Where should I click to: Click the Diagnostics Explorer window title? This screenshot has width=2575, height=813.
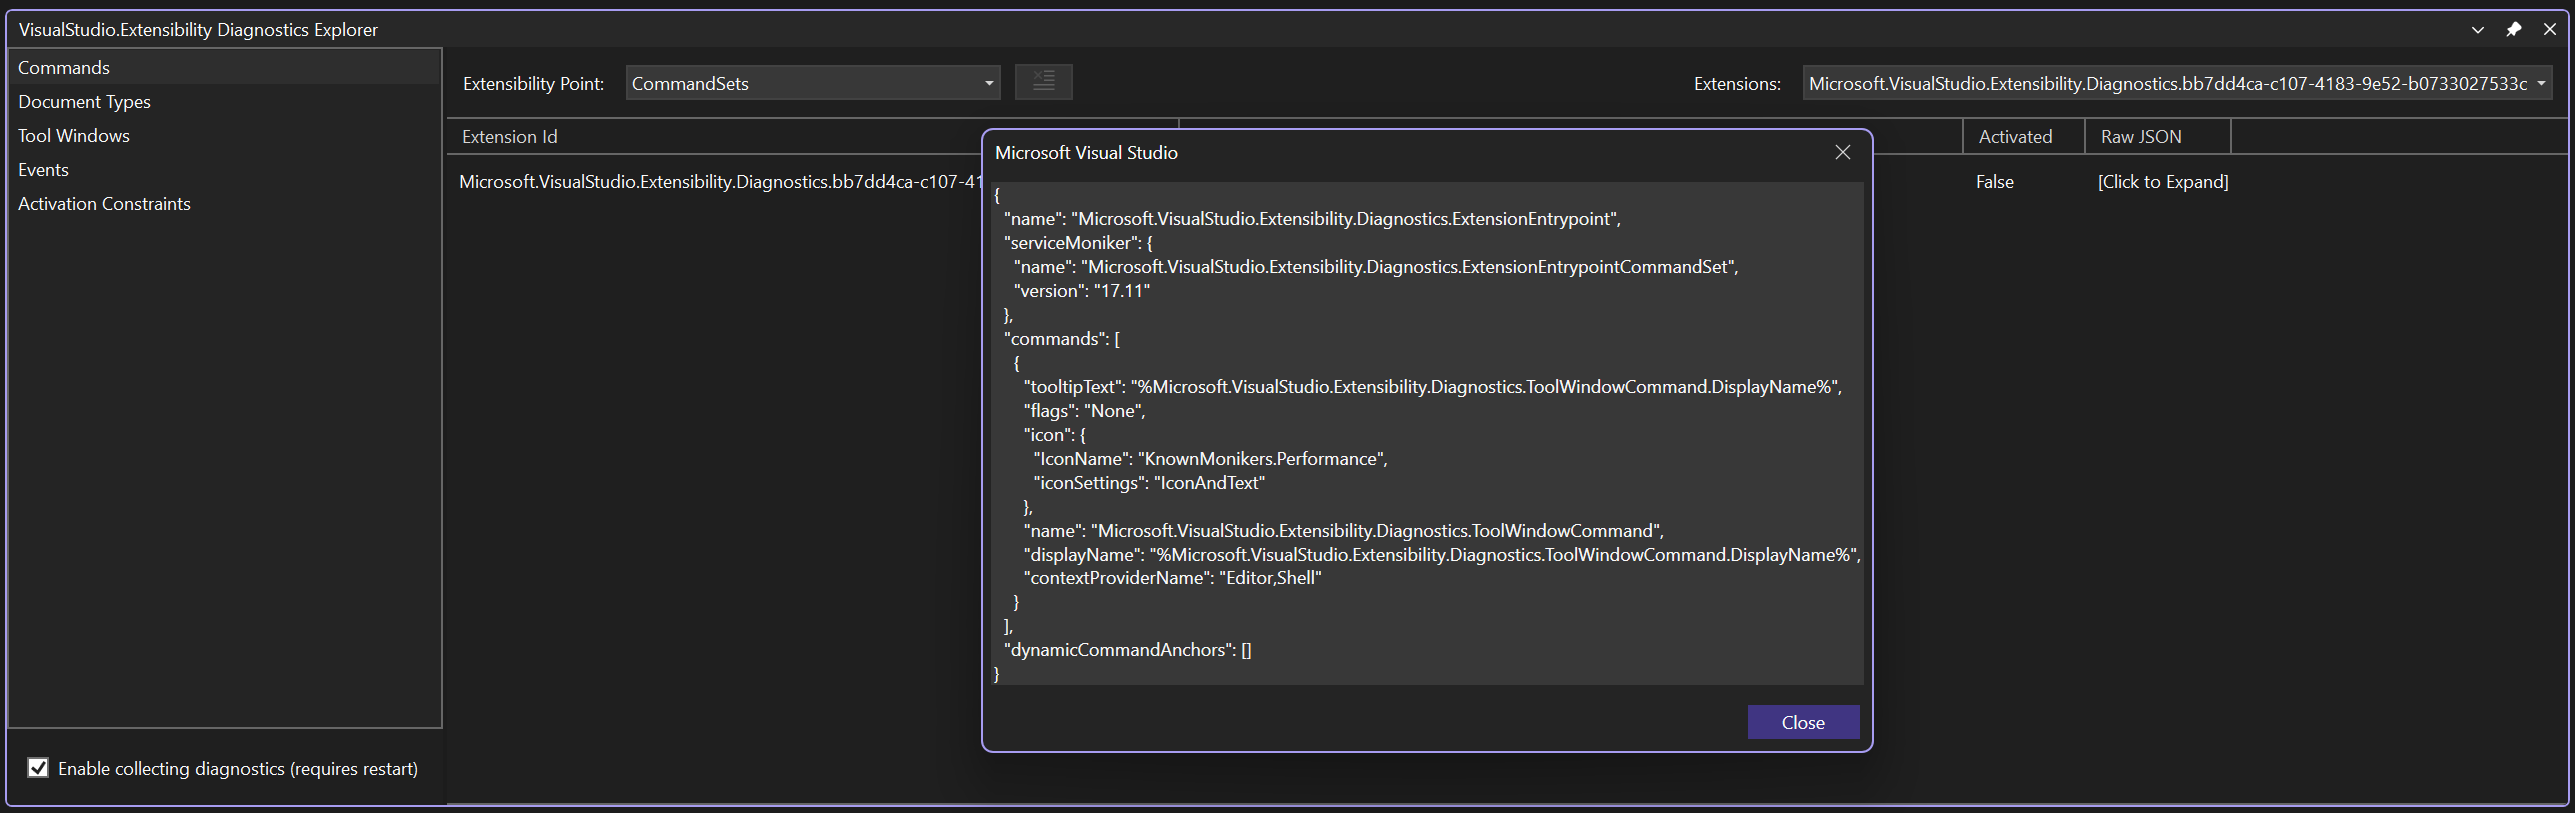coord(198,29)
